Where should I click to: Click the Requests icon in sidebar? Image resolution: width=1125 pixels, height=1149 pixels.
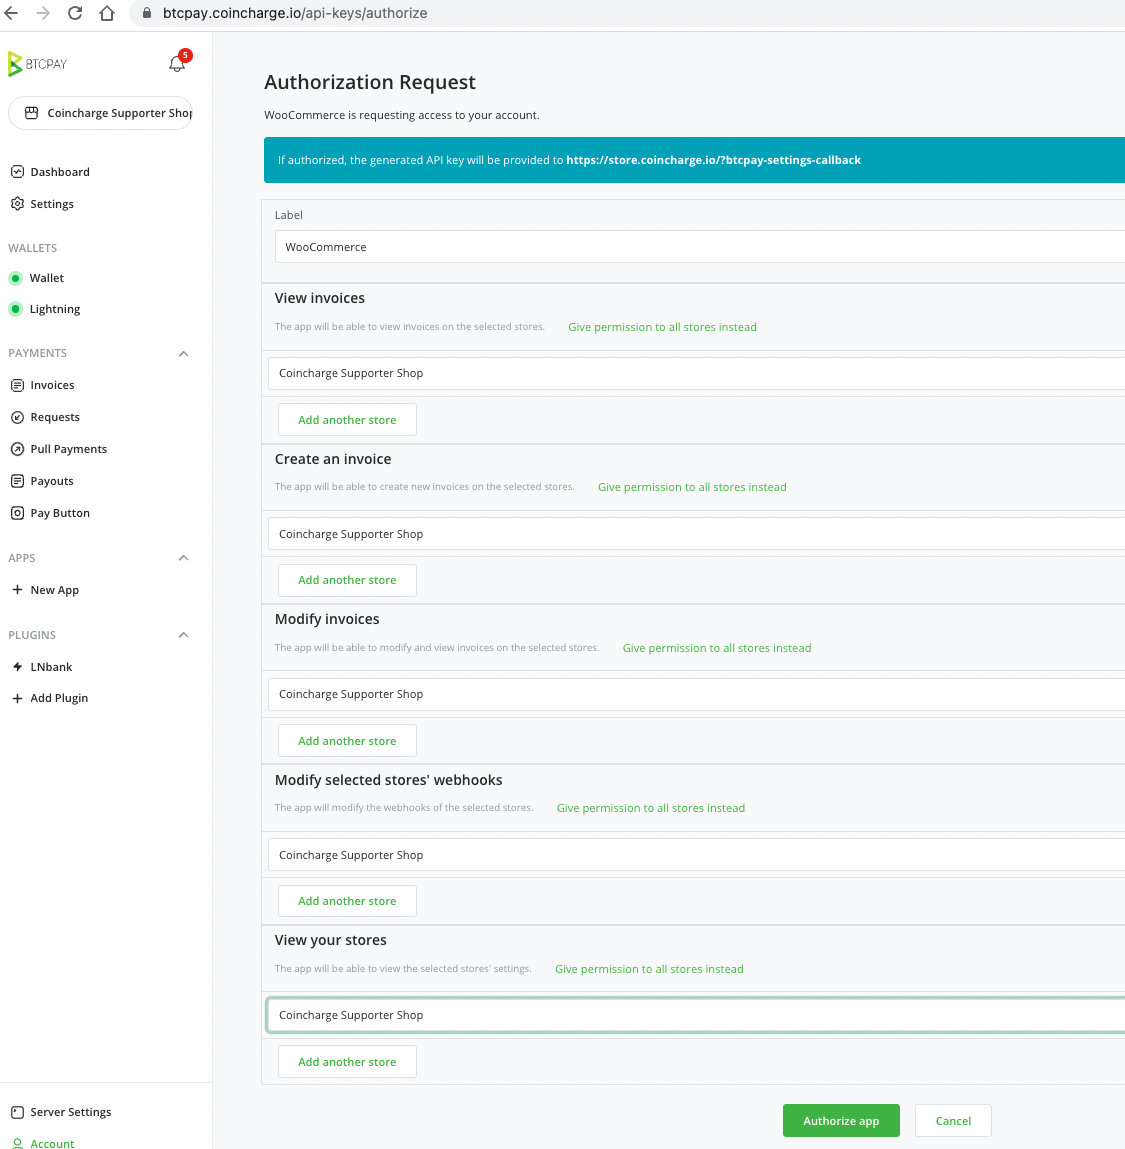[18, 418]
